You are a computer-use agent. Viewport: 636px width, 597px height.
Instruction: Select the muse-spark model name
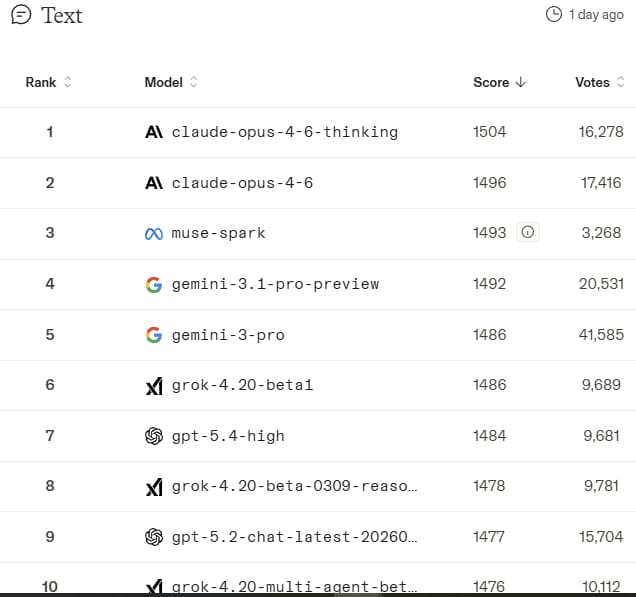pyautogui.click(x=218, y=234)
